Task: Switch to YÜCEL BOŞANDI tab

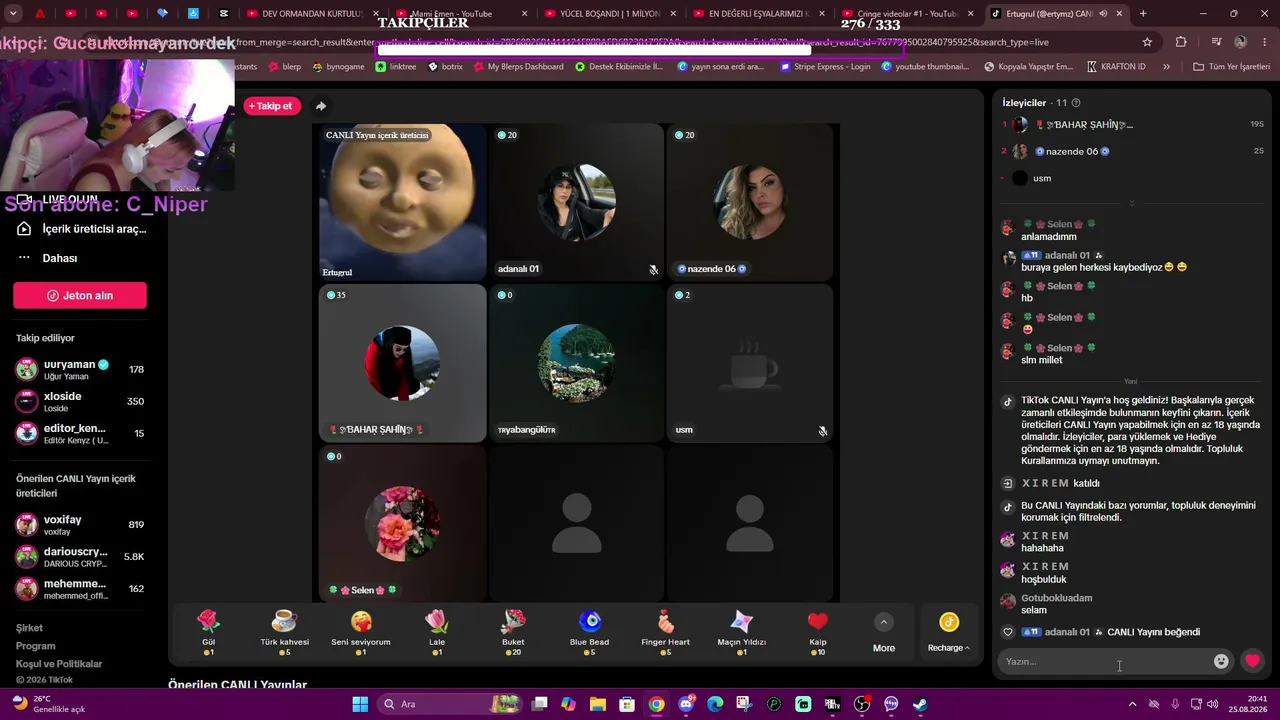Action: click(609, 14)
